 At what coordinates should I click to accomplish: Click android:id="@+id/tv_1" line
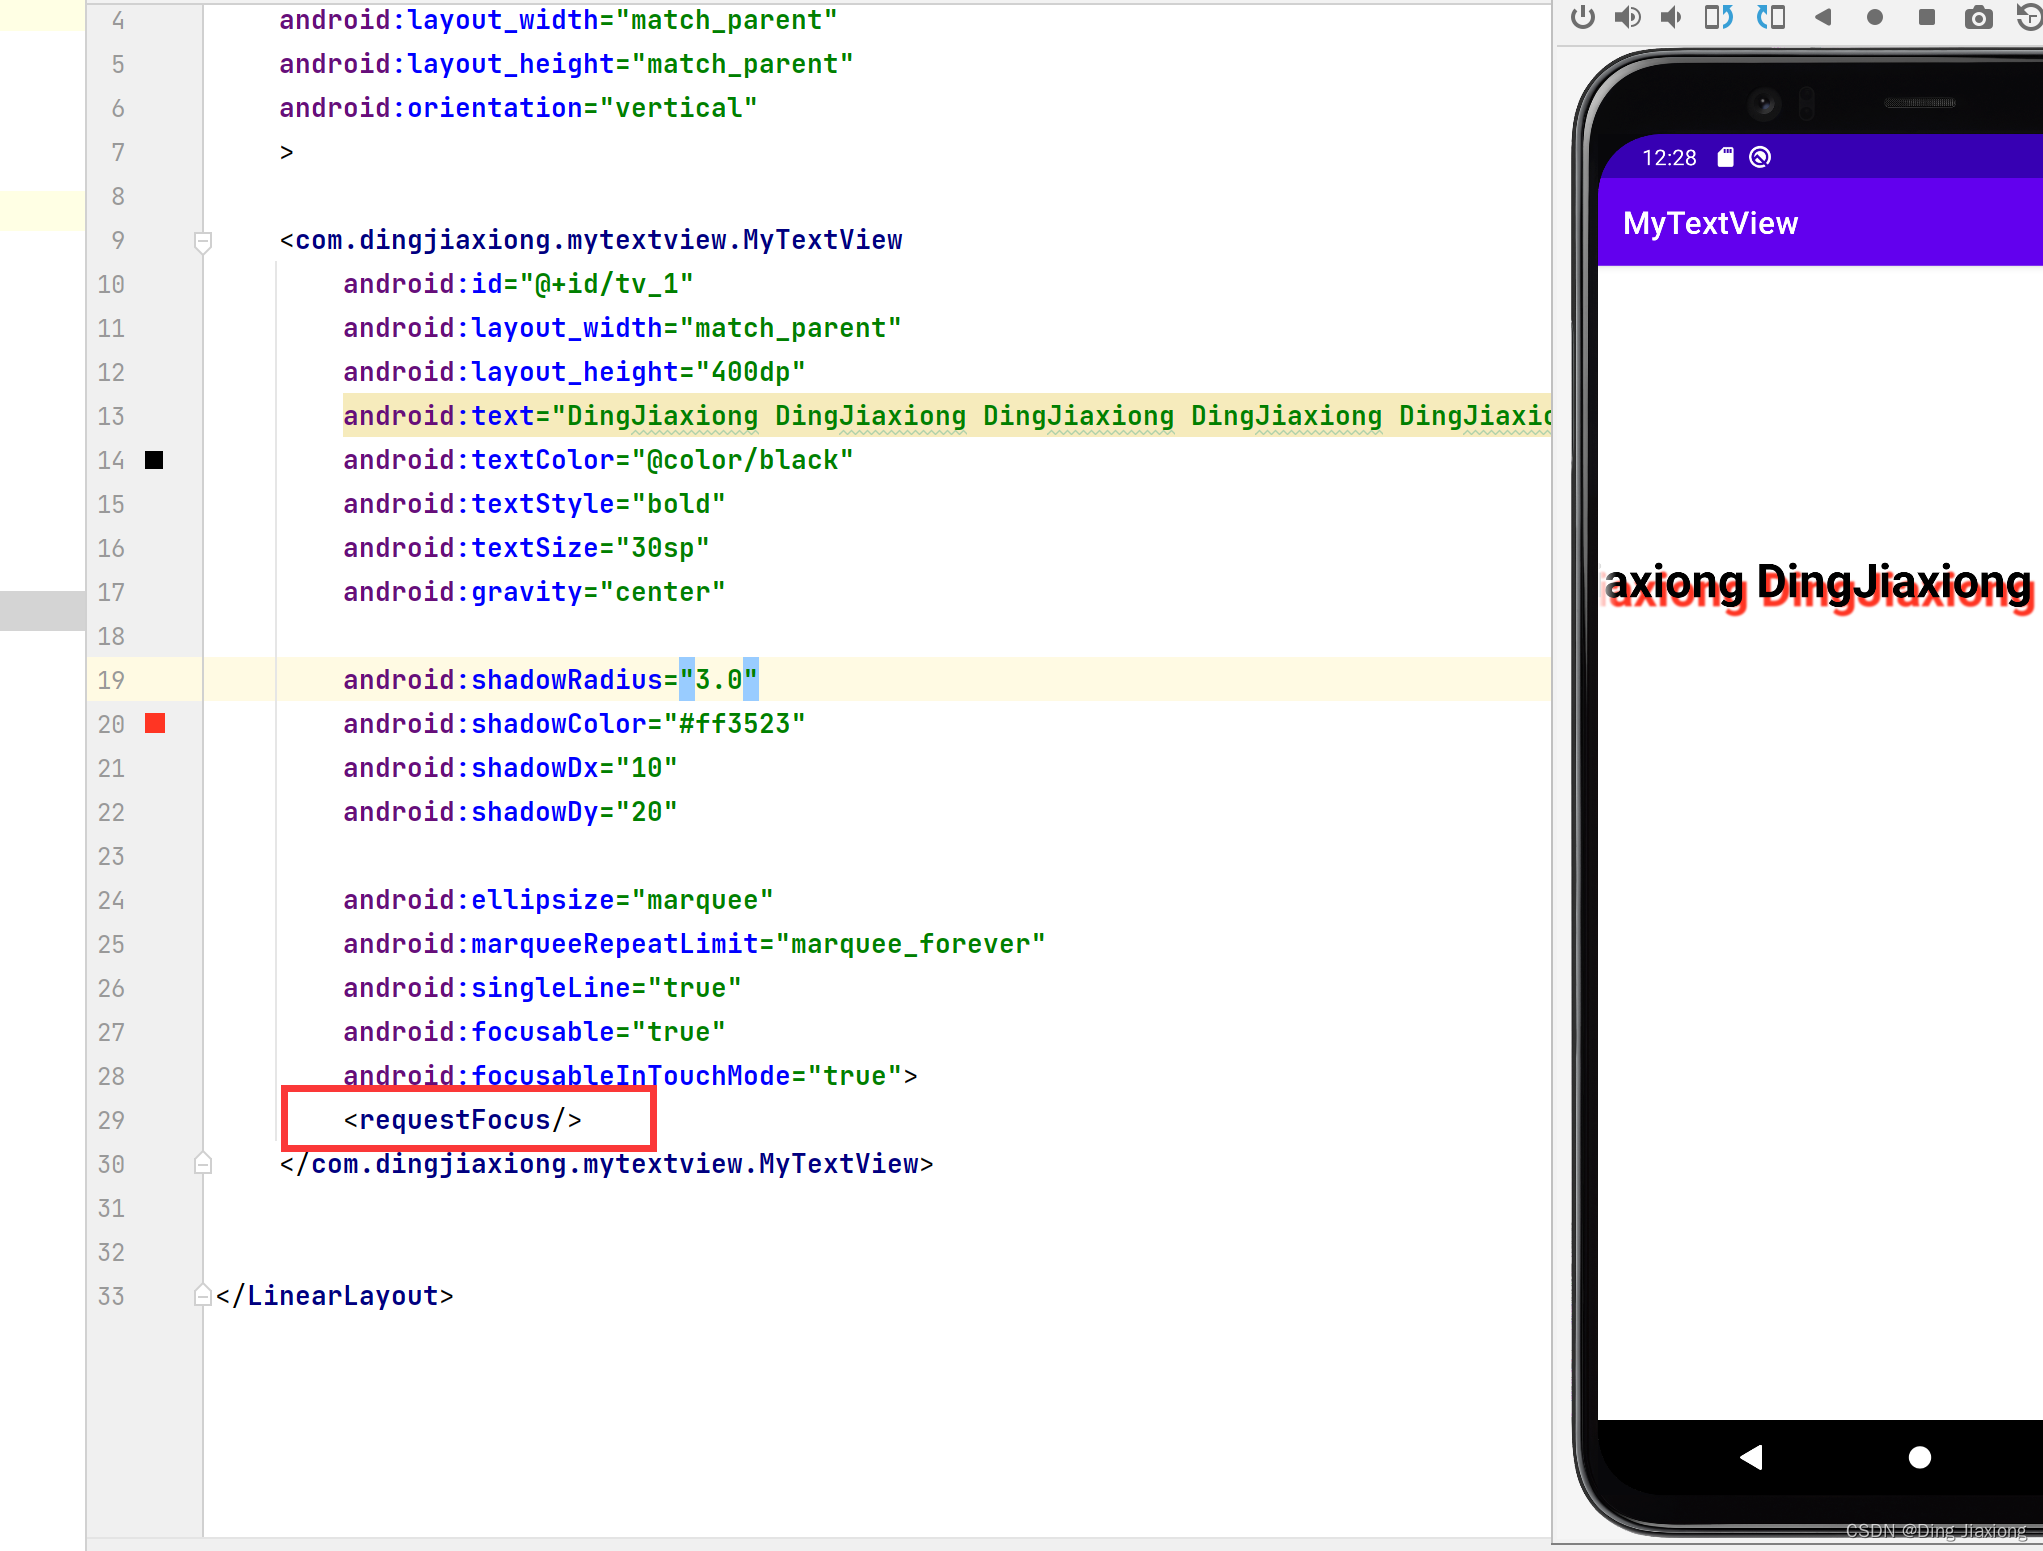[518, 284]
